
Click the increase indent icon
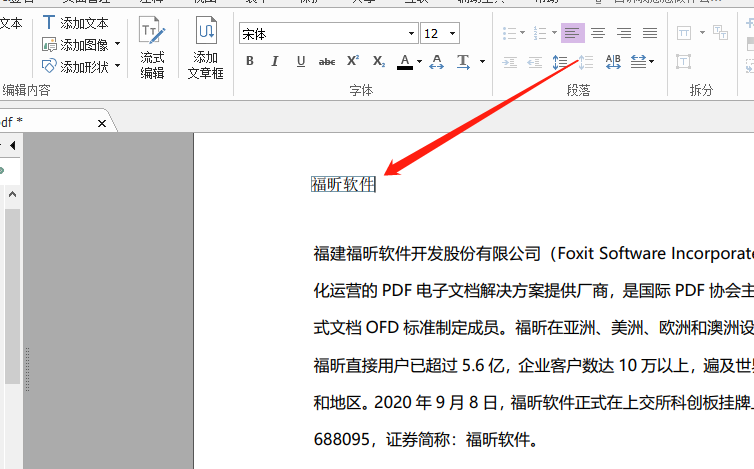tap(509, 62)
